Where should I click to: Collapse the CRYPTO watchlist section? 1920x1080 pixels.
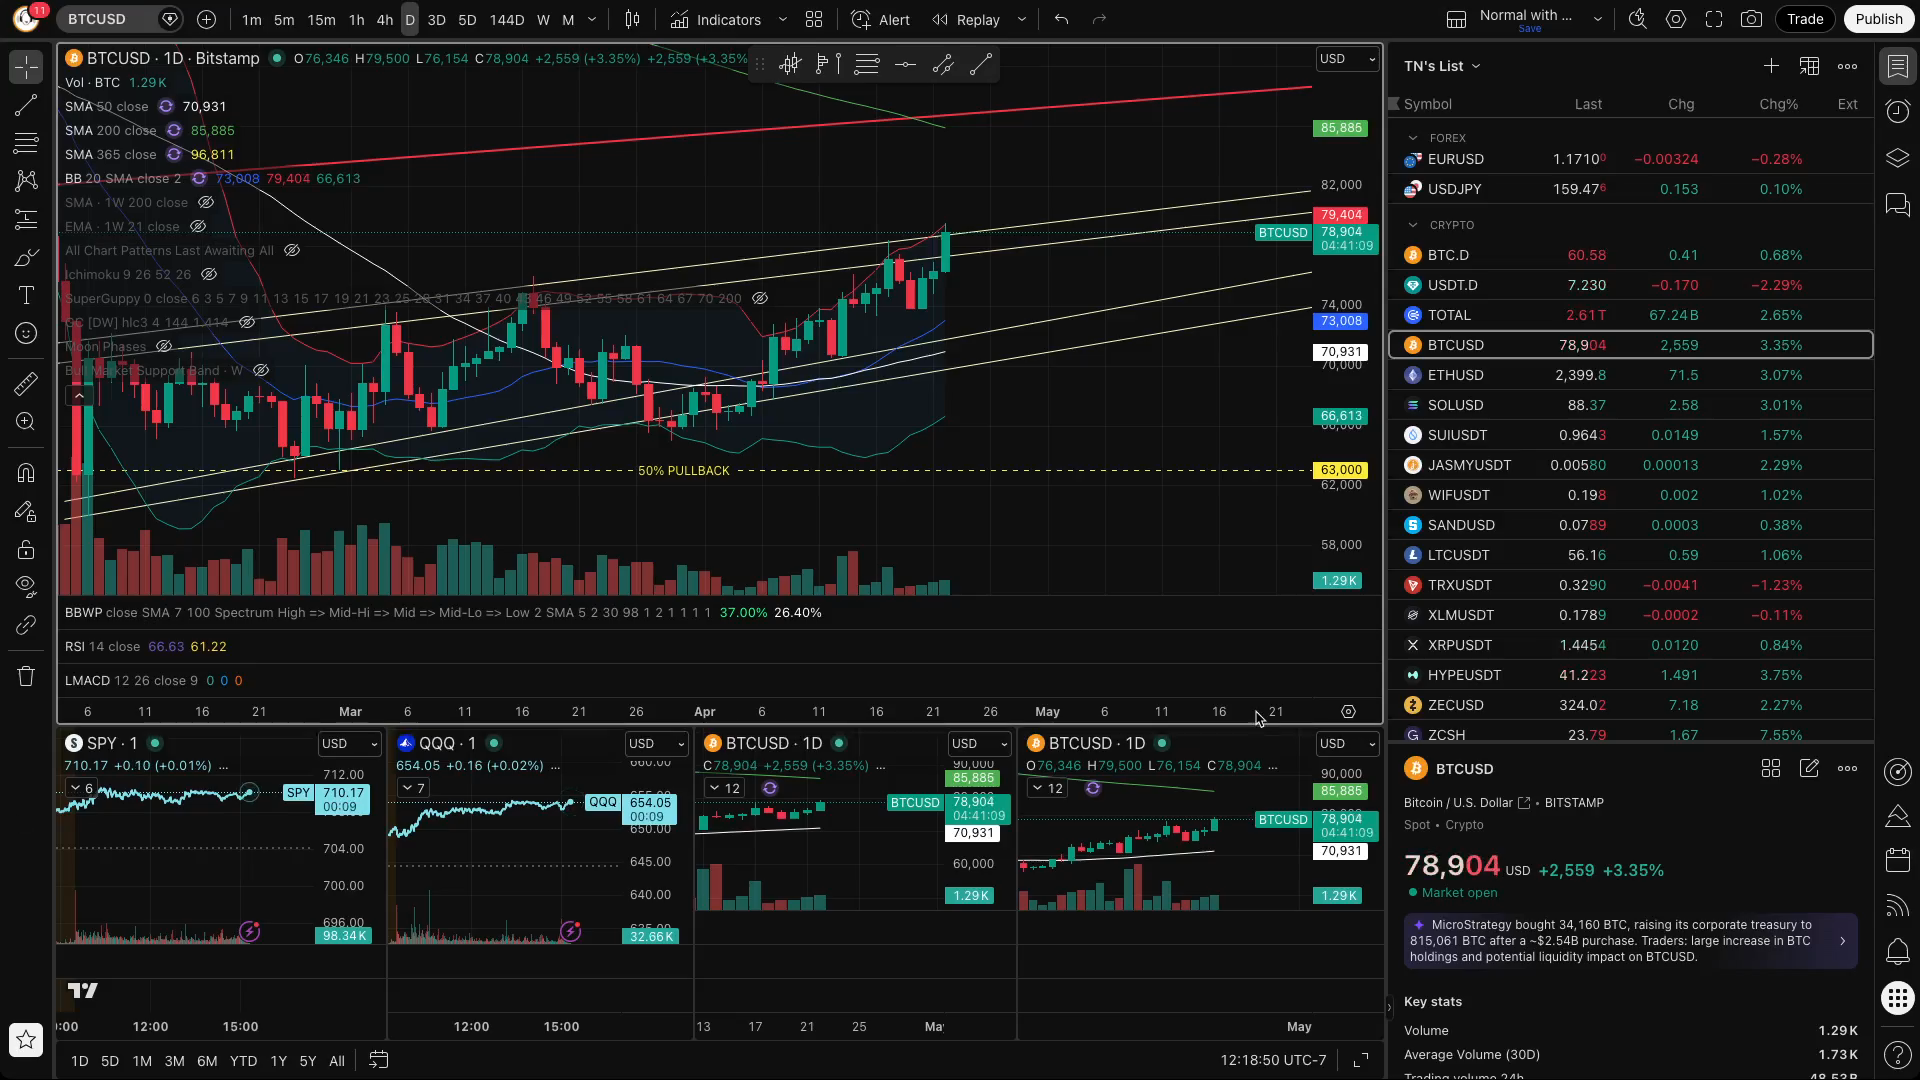pos(1412,225)
